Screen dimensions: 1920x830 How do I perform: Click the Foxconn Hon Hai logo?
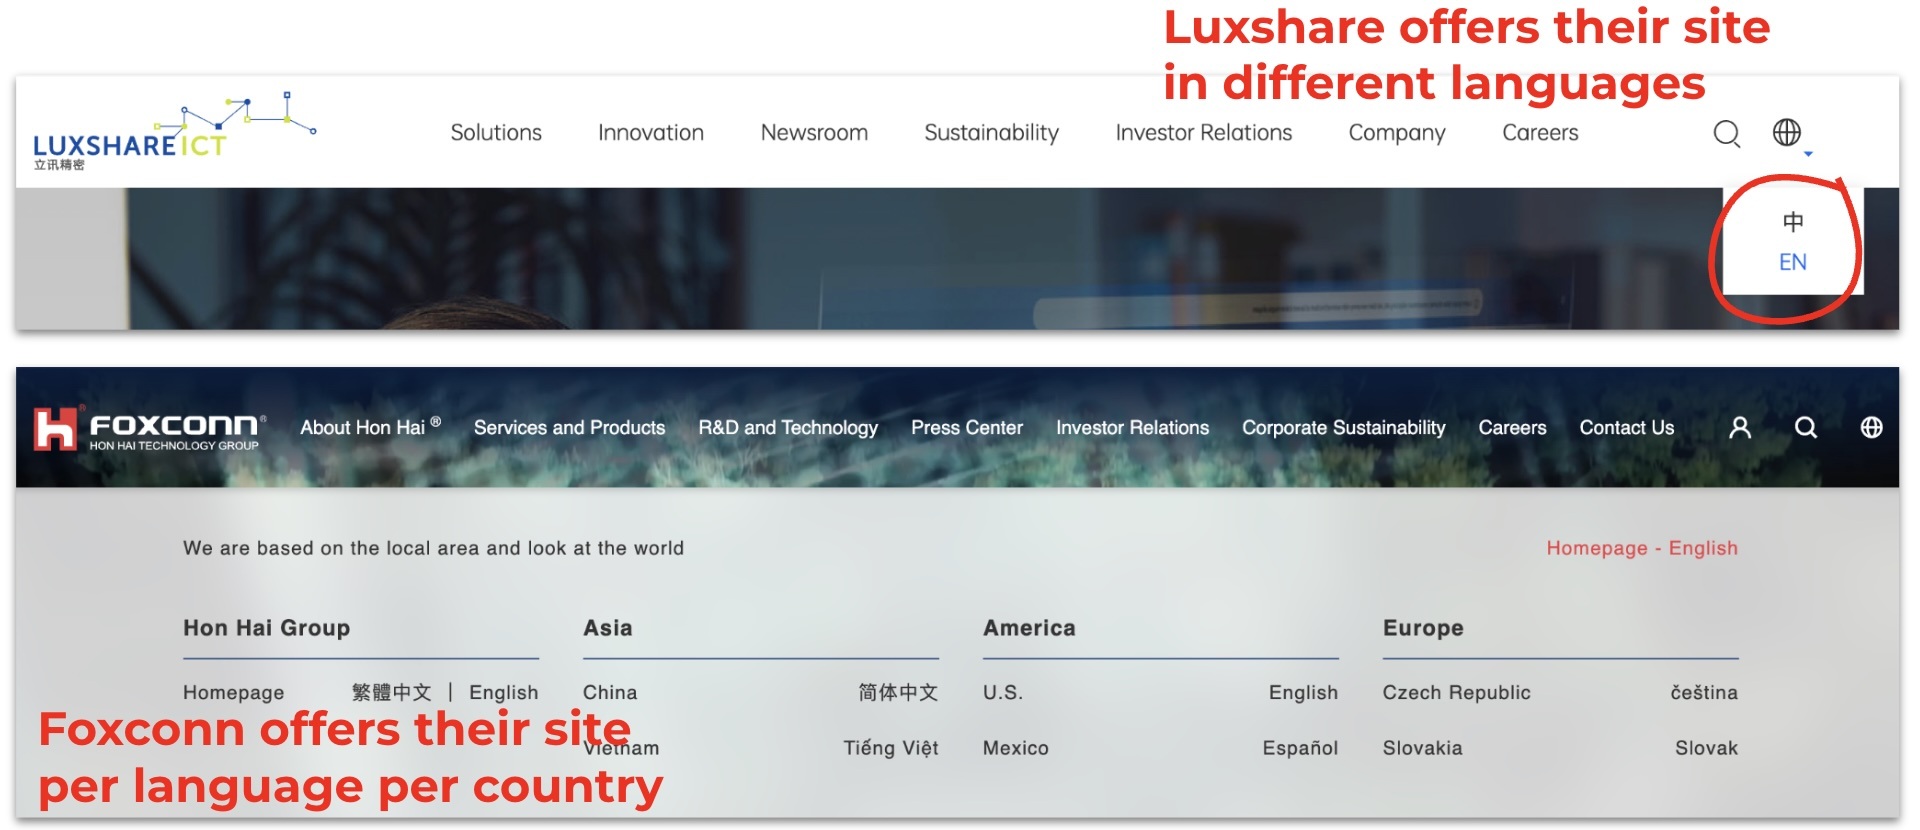click(149, 429)
